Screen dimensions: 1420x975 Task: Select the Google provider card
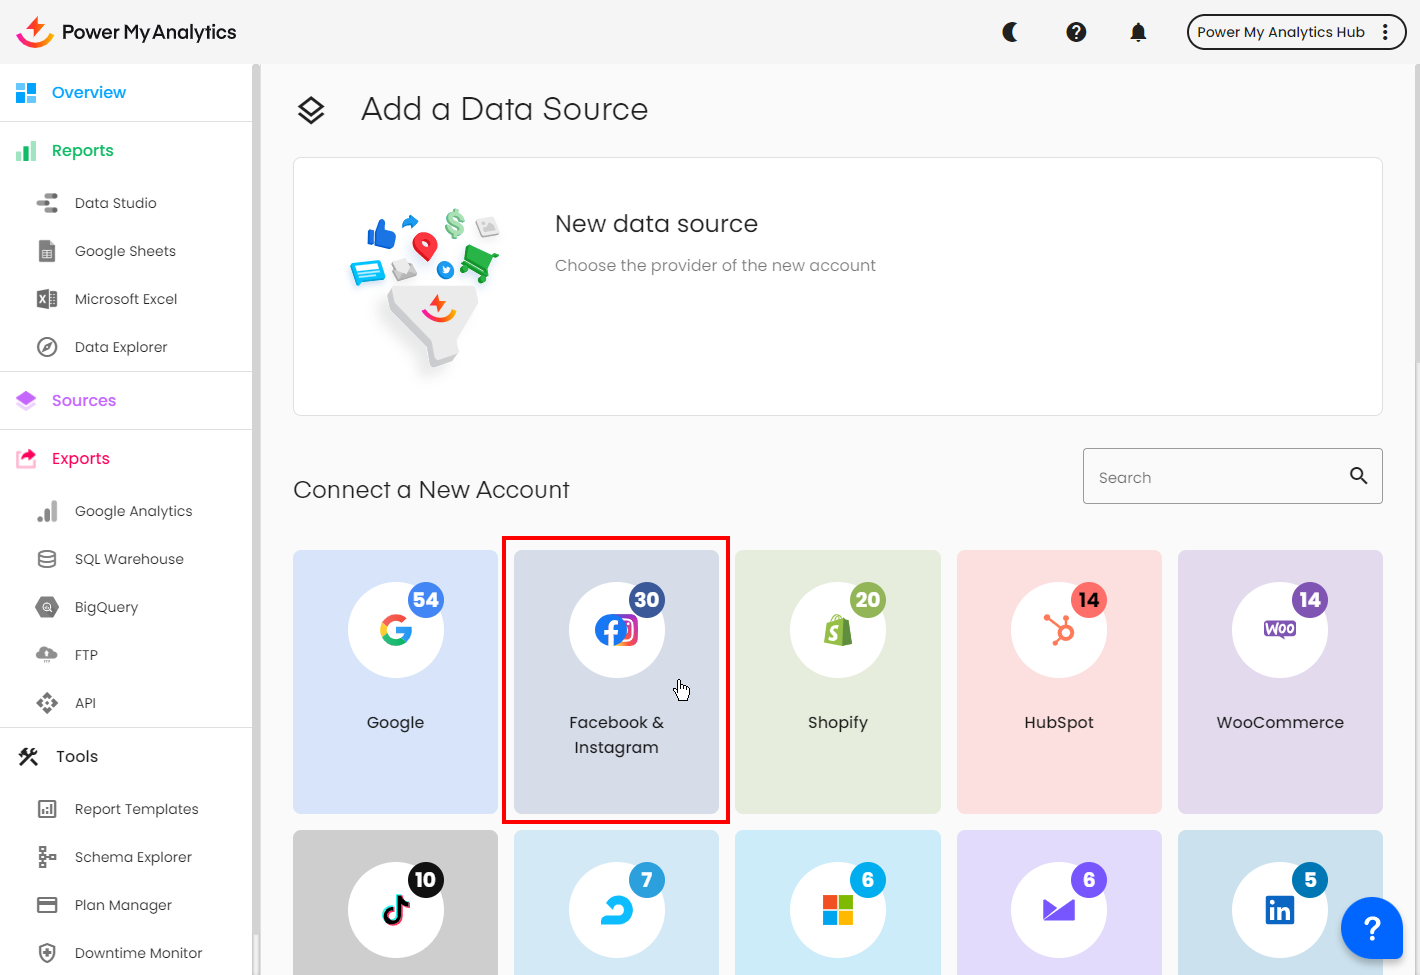click(x=395, y=681)
